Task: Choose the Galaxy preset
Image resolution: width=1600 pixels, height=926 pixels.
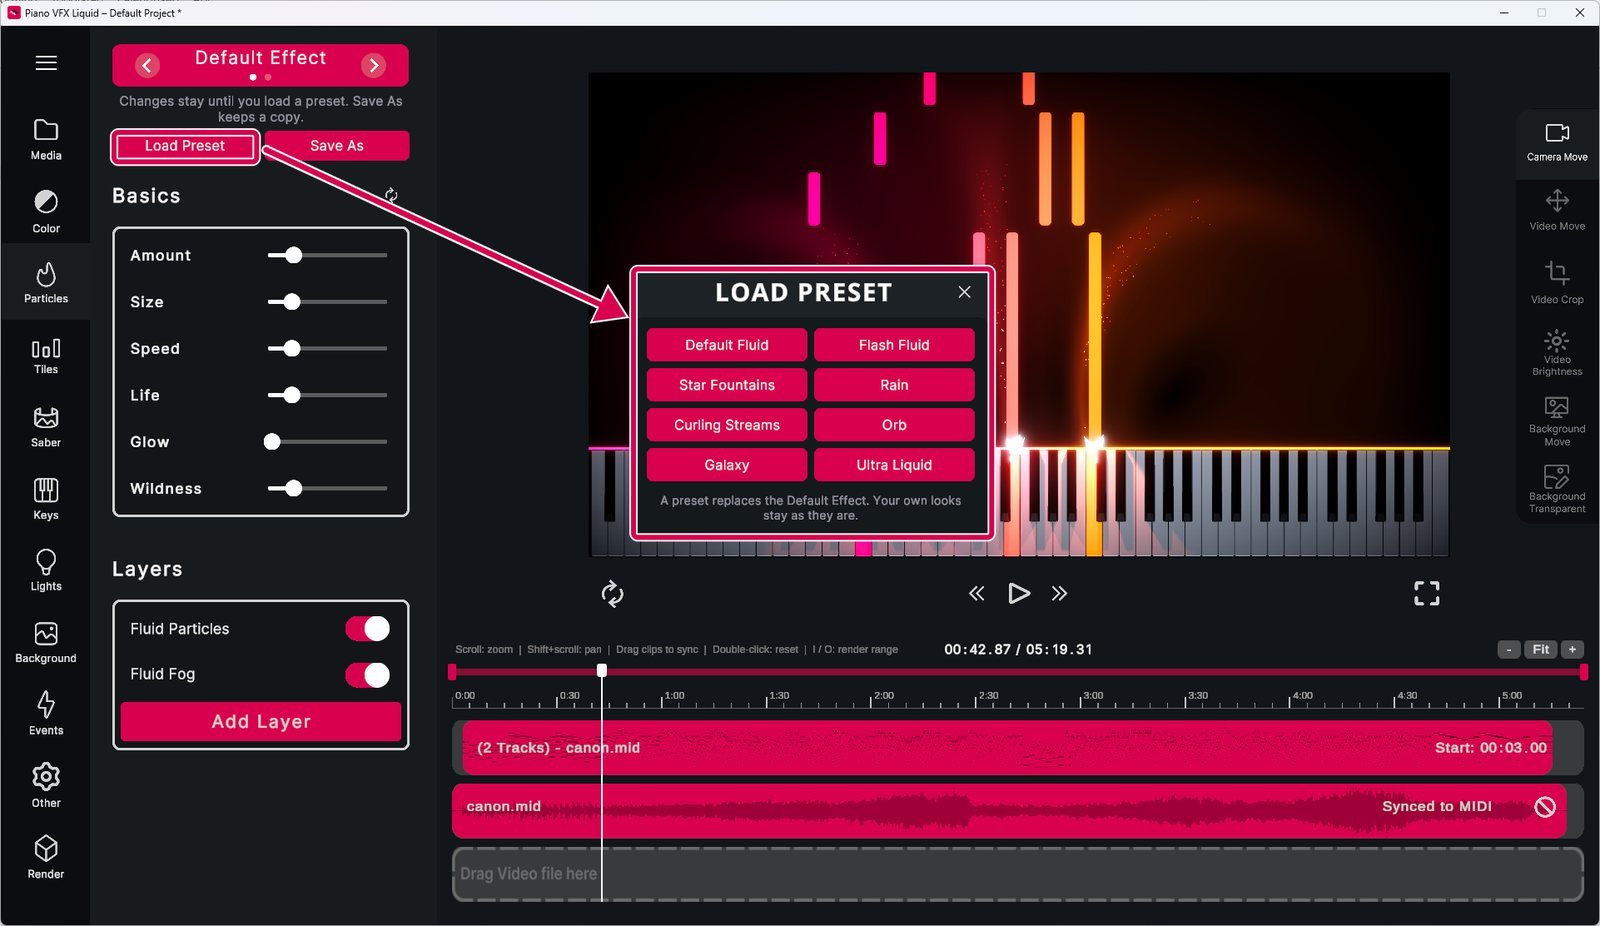Action: click(x=727, y=465)
